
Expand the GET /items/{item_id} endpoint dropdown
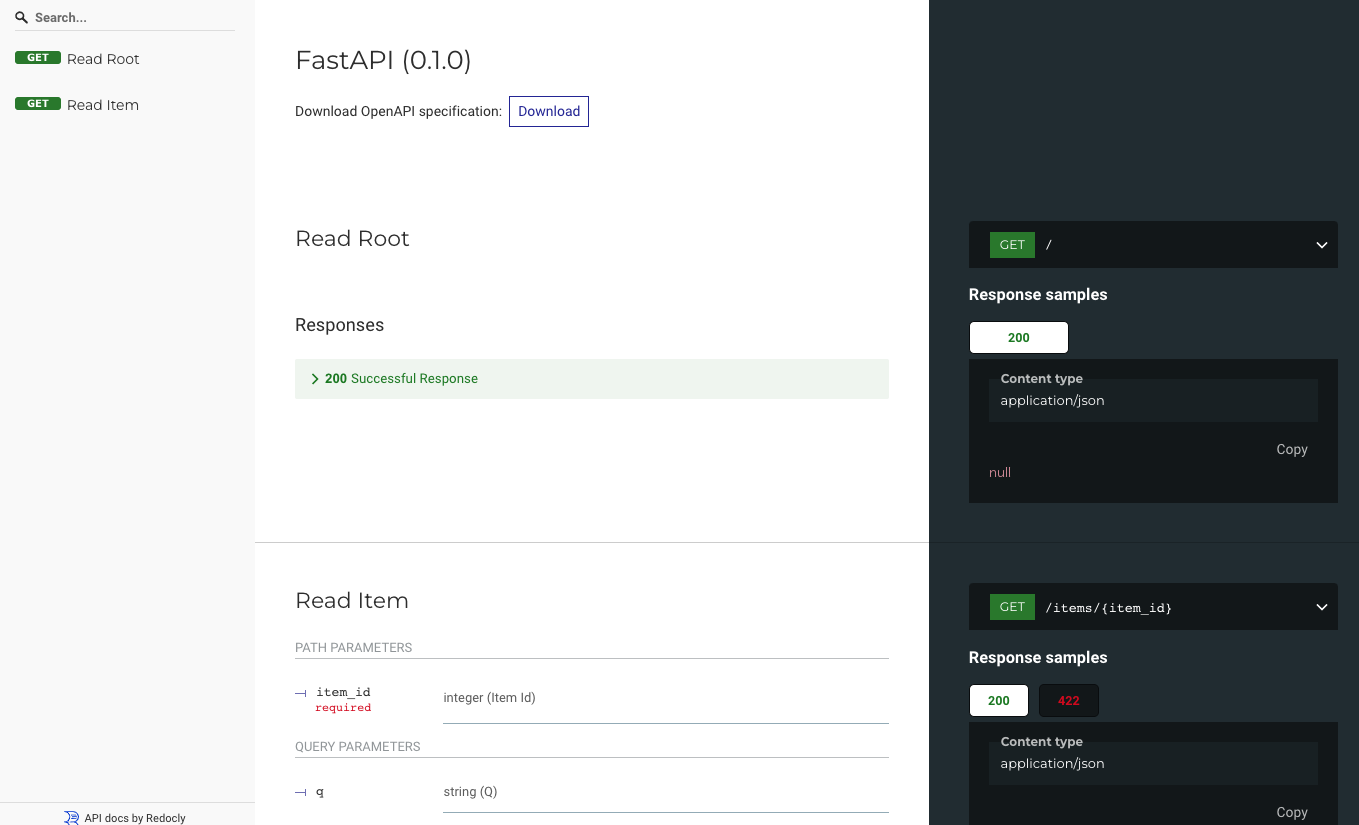(1153, 607)
